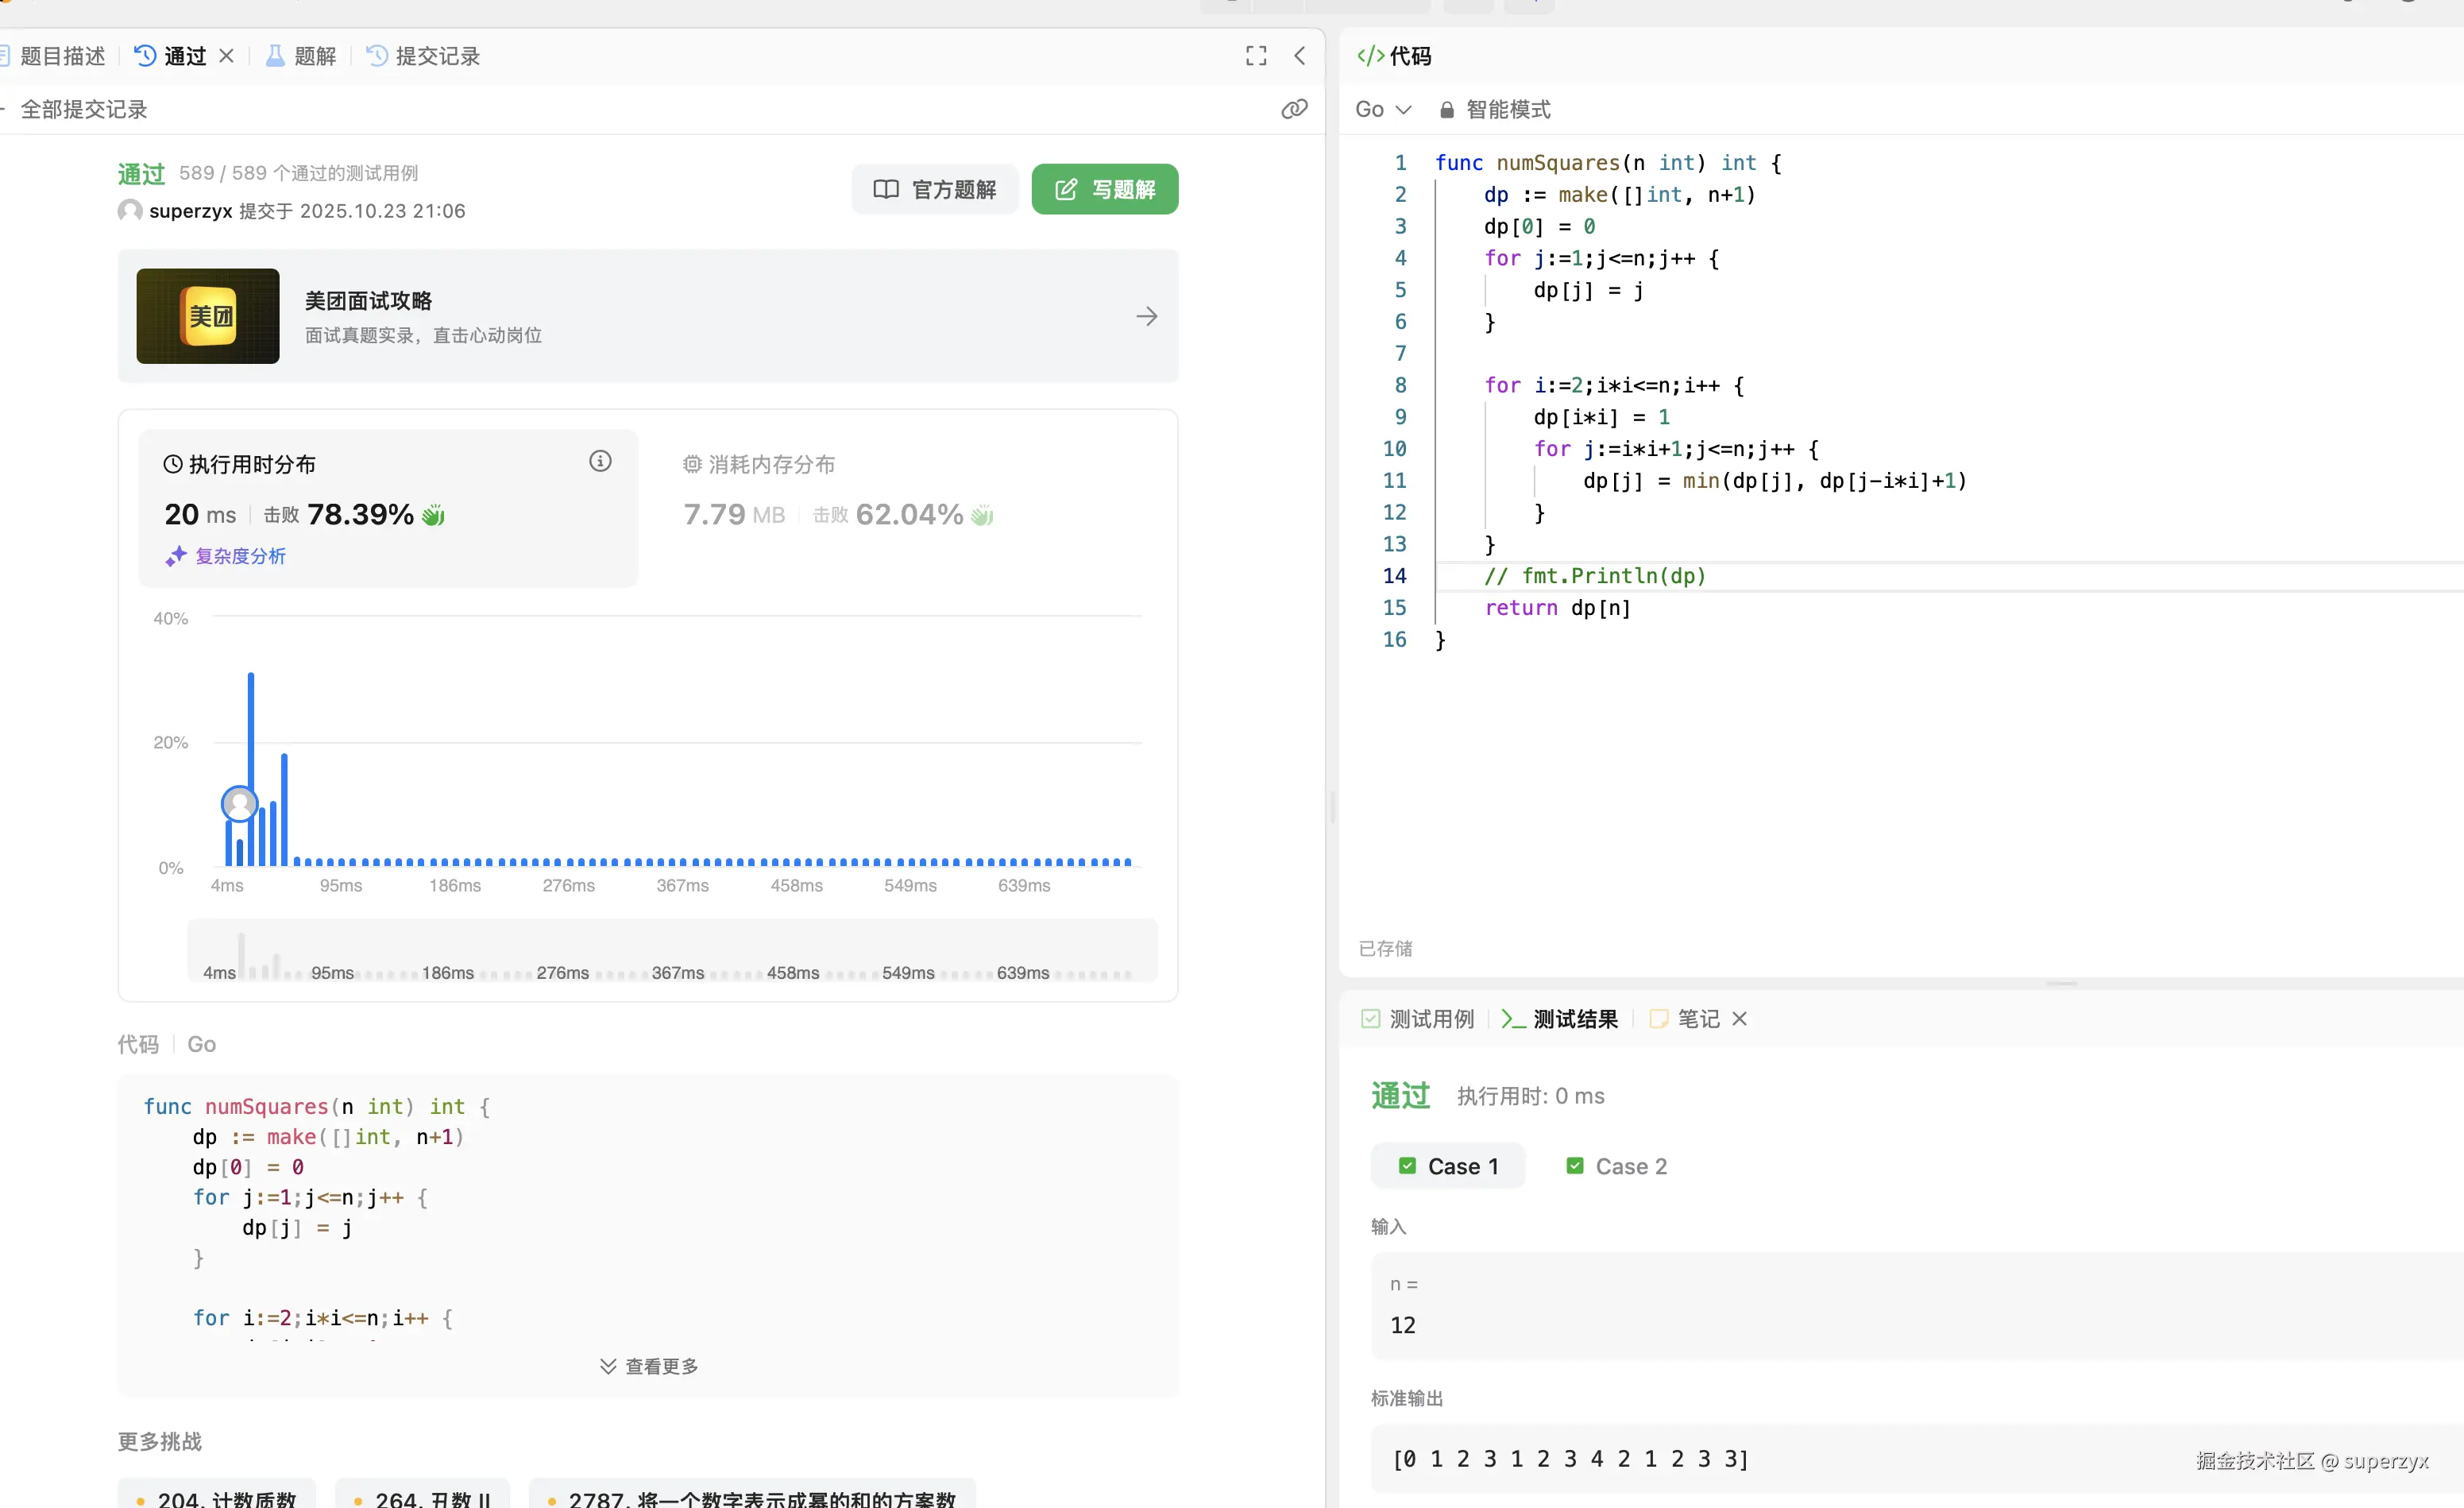
Task: Open 复杂度分析 complexity analysis
Action: pyautogui.click(x=226, y=556)
